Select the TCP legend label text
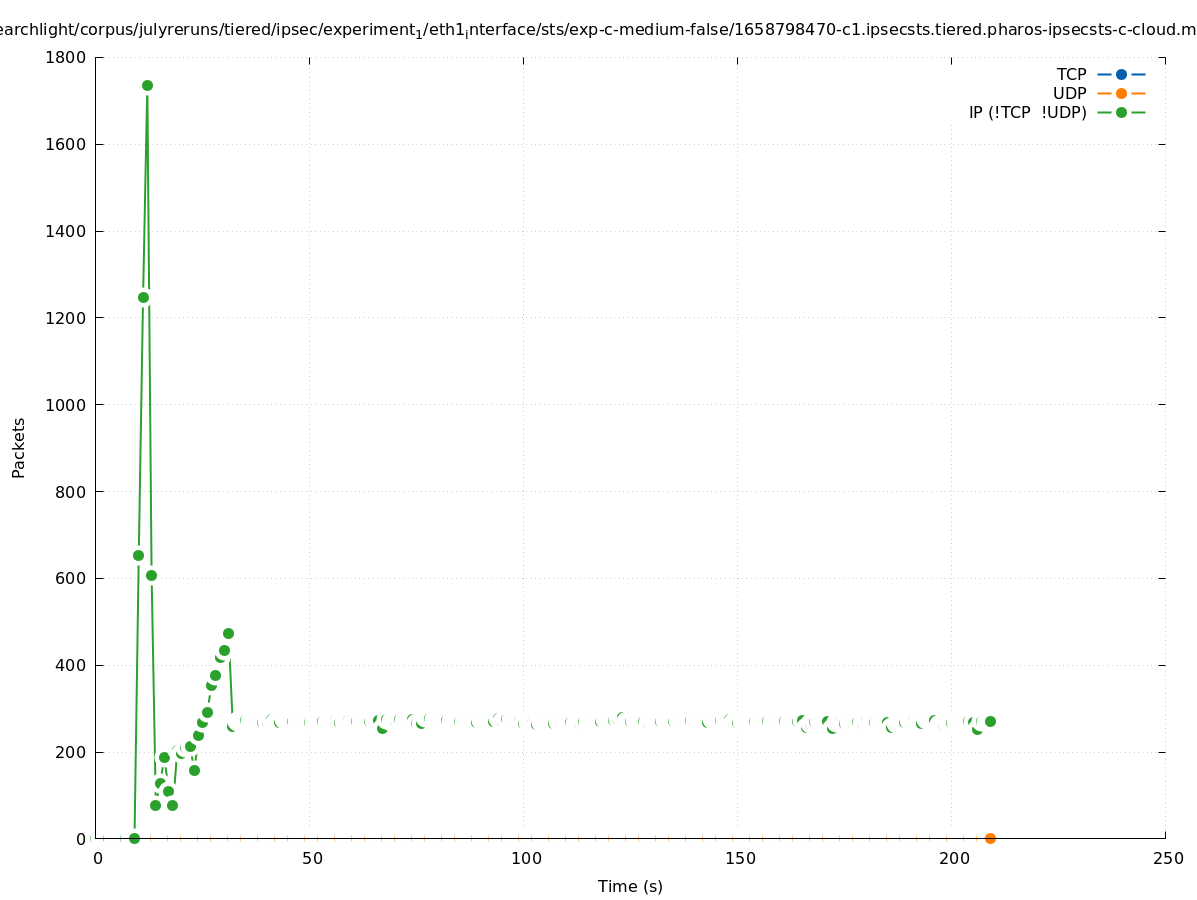This screenshot has height=900, width=1197. (x=1071, y=74)
